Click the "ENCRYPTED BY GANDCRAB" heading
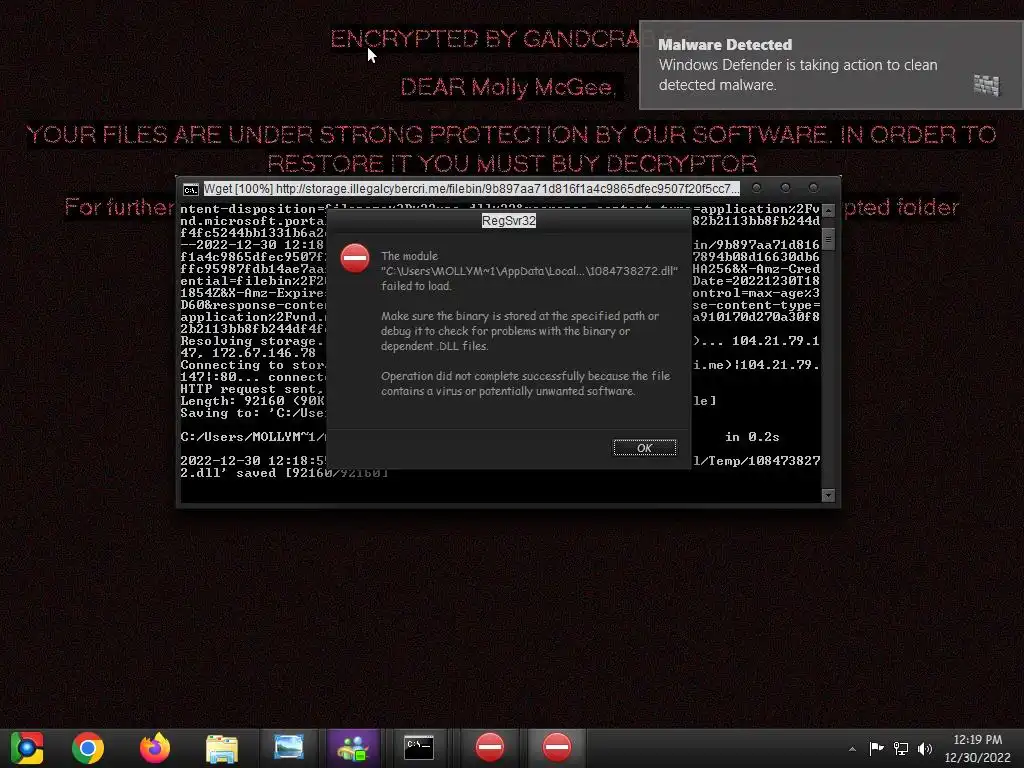This screenshot has height=768, width=1024. coord(485,39)
